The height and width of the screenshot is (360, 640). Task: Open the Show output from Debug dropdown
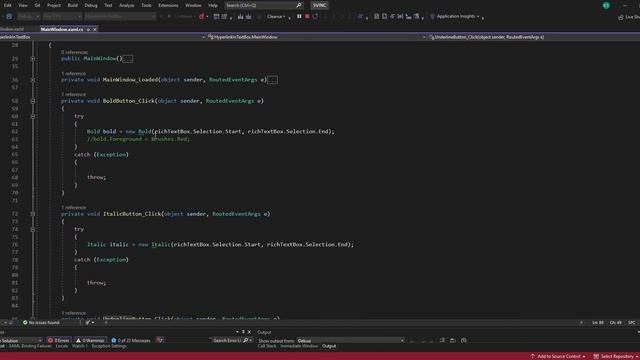point(351,340)
